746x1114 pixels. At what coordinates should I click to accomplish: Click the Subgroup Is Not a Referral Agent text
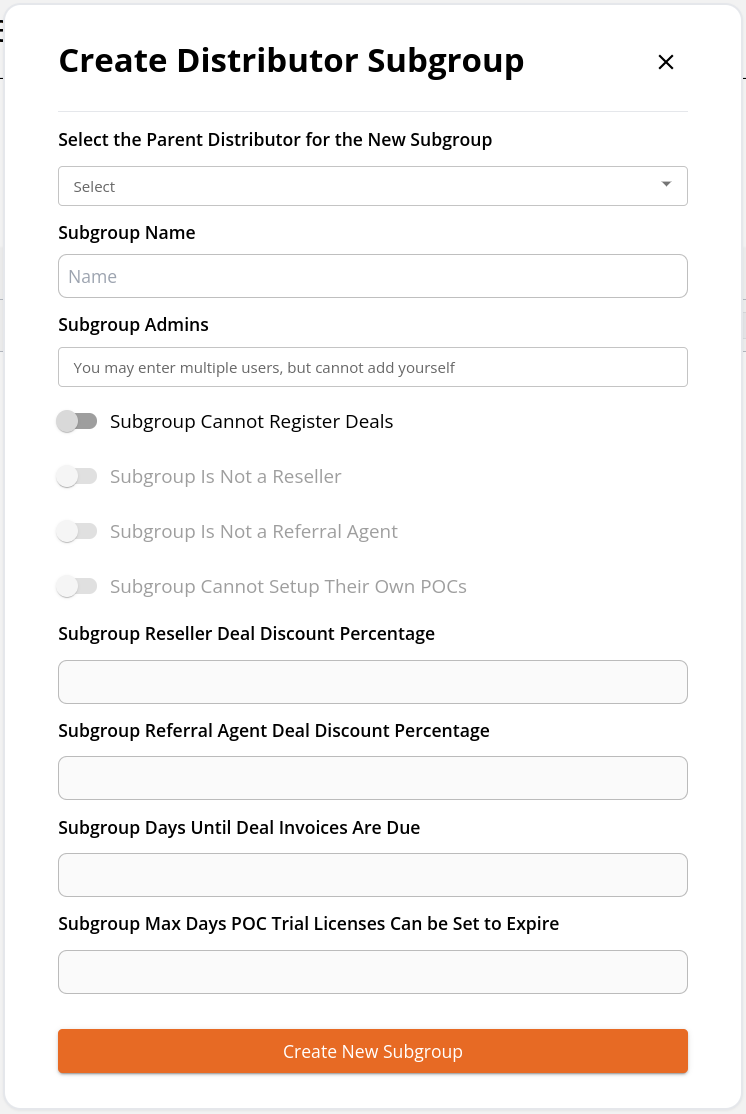[254, 531]
